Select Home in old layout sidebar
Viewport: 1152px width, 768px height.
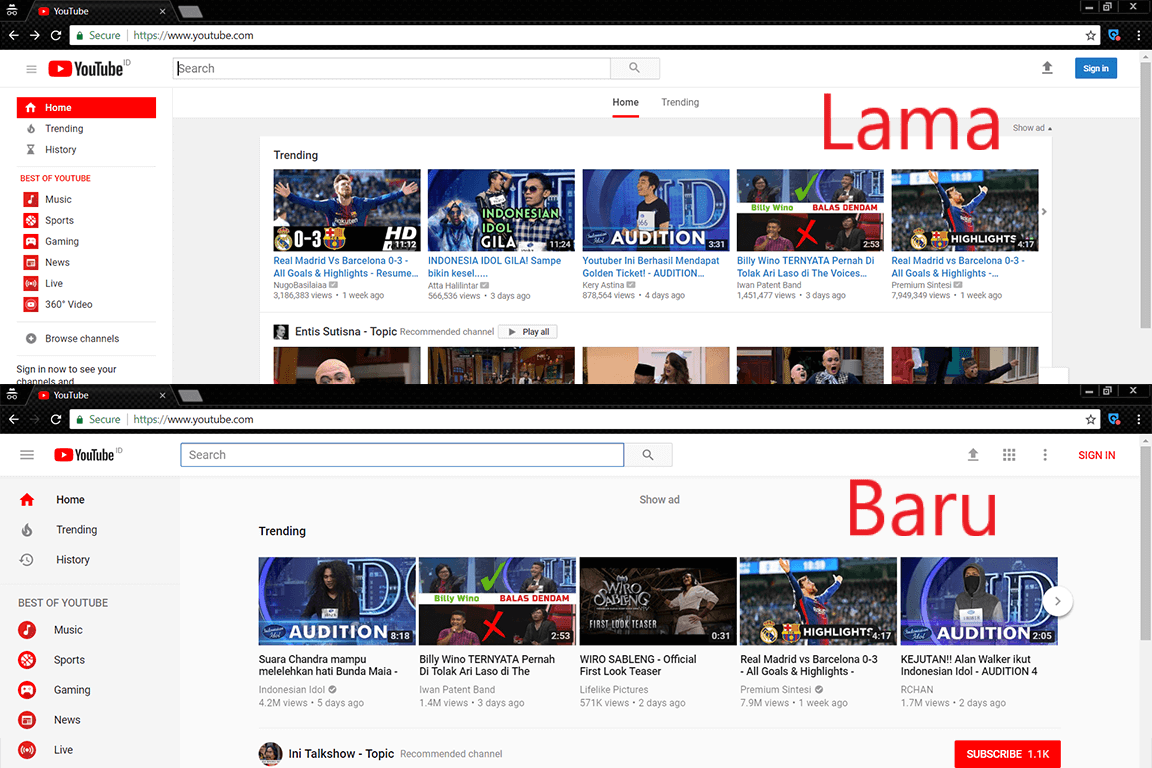coord(86,107)
